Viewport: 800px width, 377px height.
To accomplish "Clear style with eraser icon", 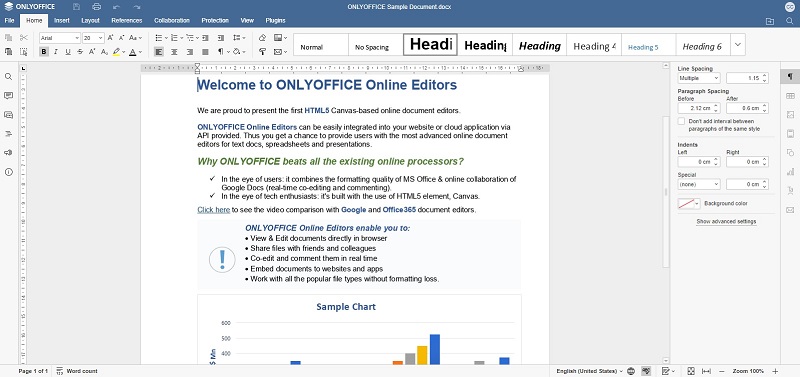I will (x=262, y=38).
